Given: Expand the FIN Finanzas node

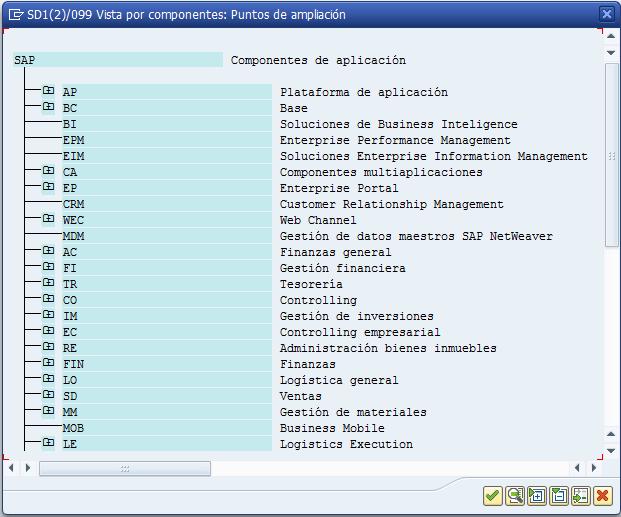Looking at the screenshot, I should point(48,363).
